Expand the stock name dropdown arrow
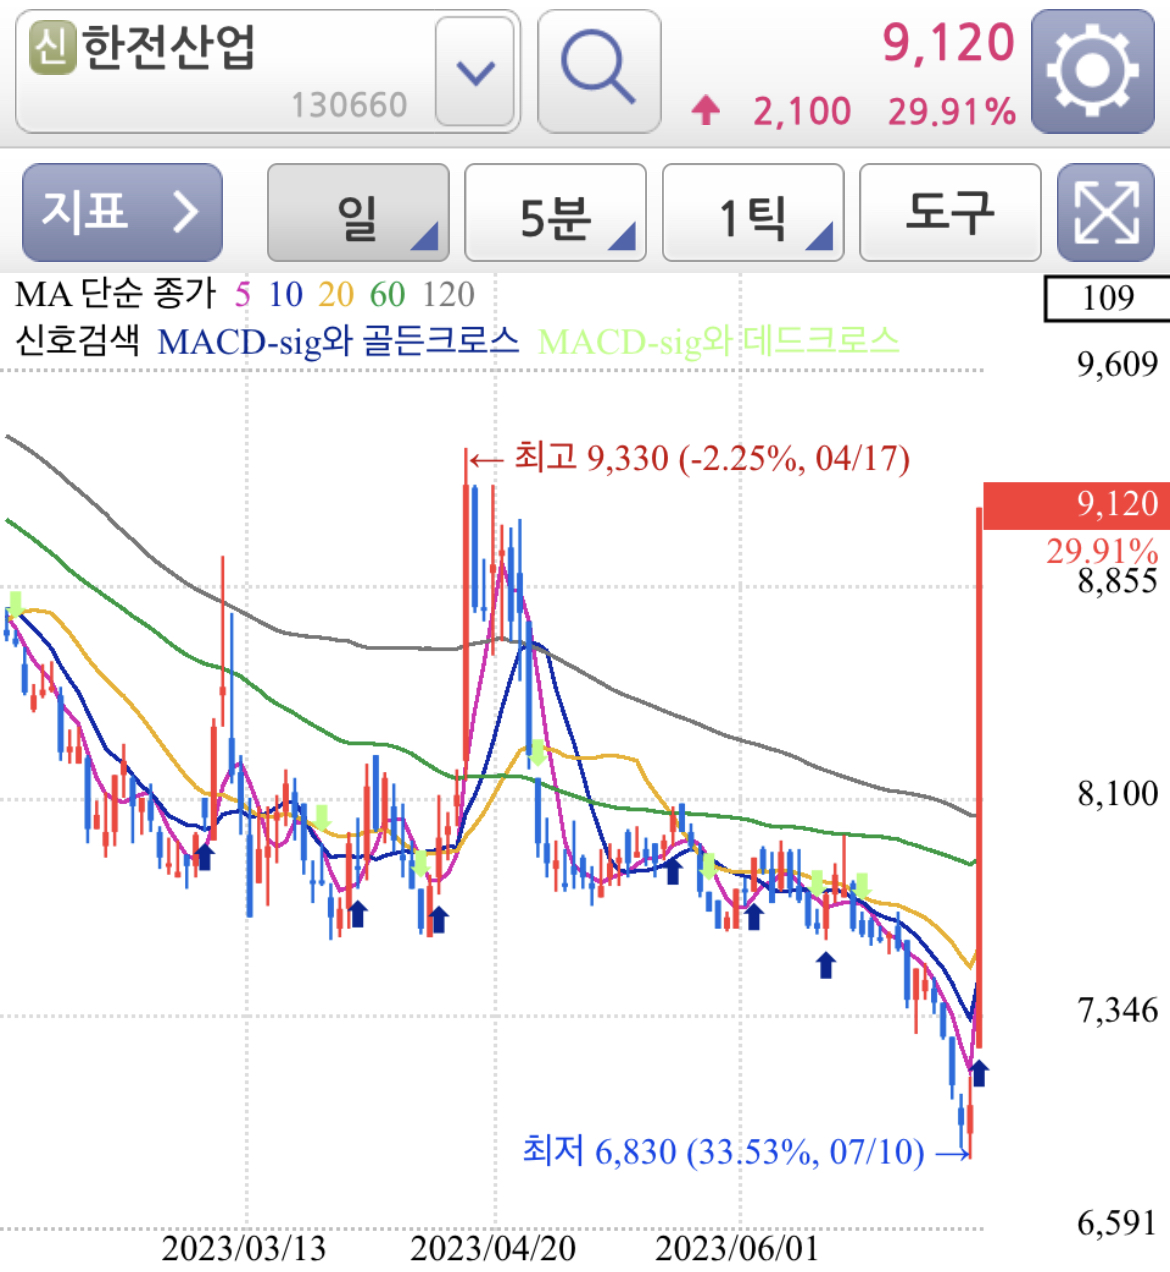This screenshot has height=1272, width=1170. click(x=475, y=72)
